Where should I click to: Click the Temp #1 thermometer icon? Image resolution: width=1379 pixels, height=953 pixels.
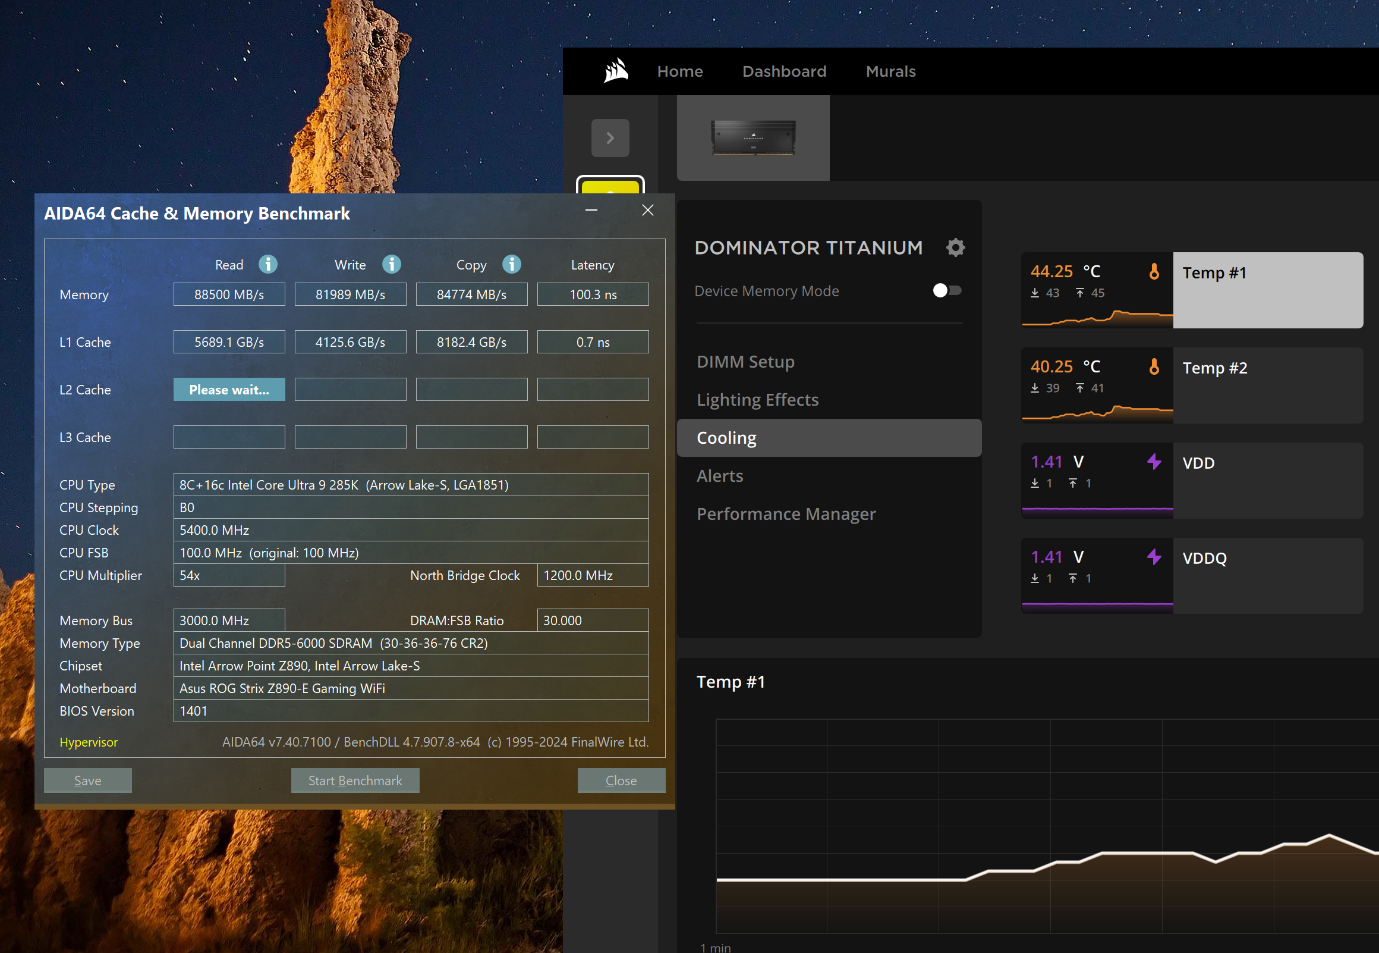click(1154, 271)
